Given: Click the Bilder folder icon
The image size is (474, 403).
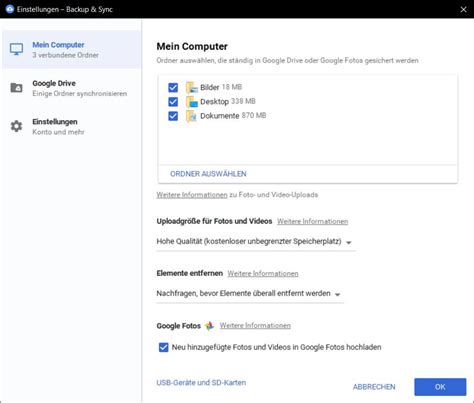Looking at the screenshot, I should (x=192, y=87).
